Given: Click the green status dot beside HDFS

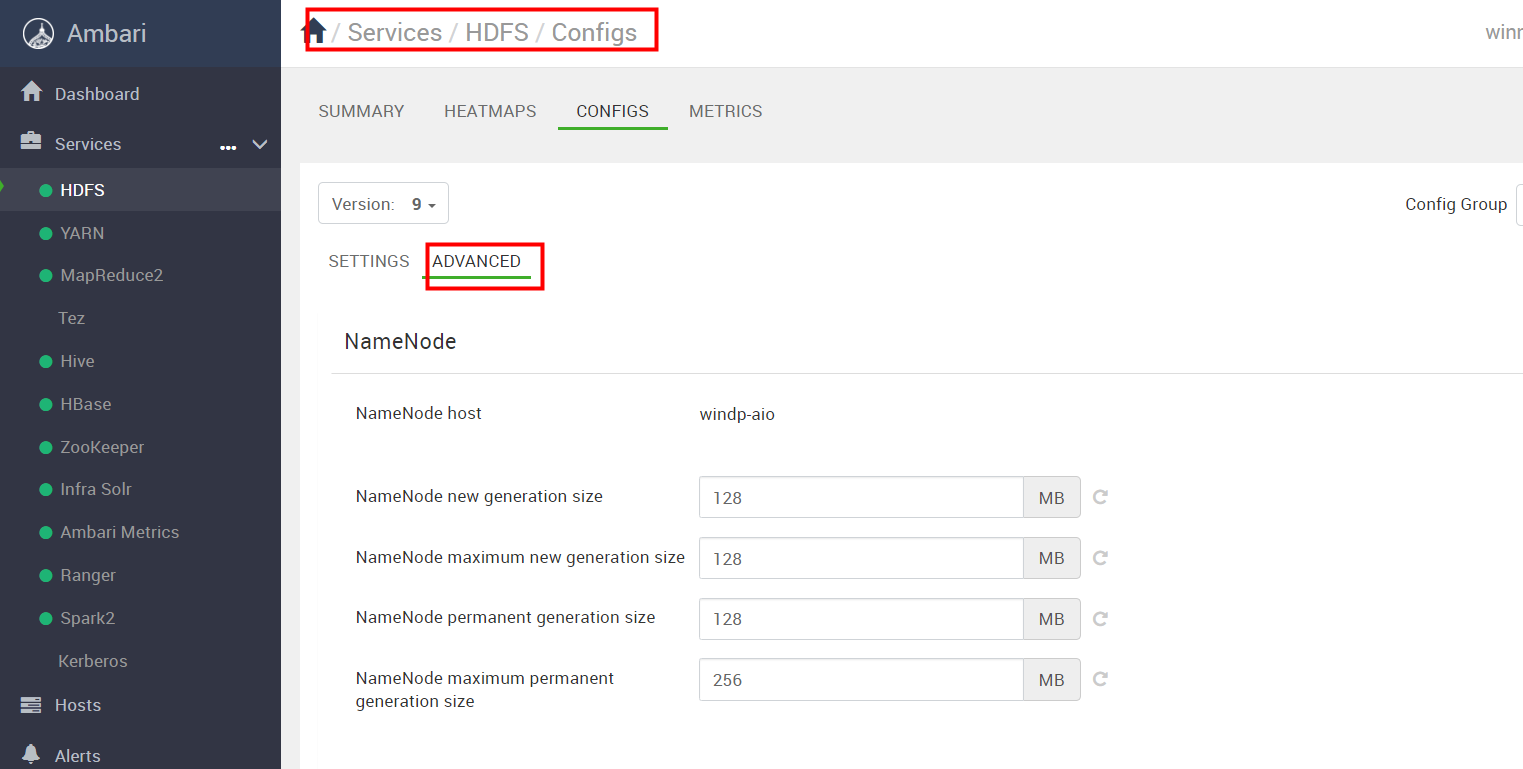Looking at the screenshot, I should pos(45,190).
